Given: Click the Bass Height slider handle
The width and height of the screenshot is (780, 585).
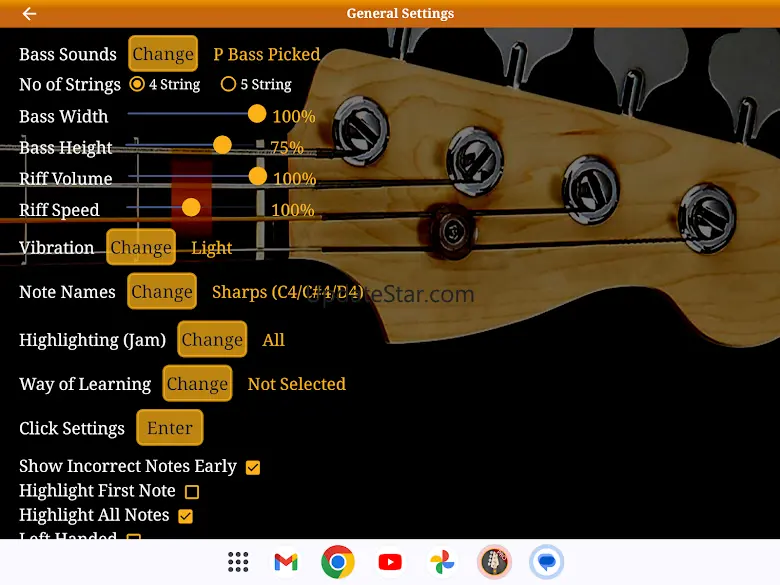Looking at the screenshot, I should (x=222, y=145).
